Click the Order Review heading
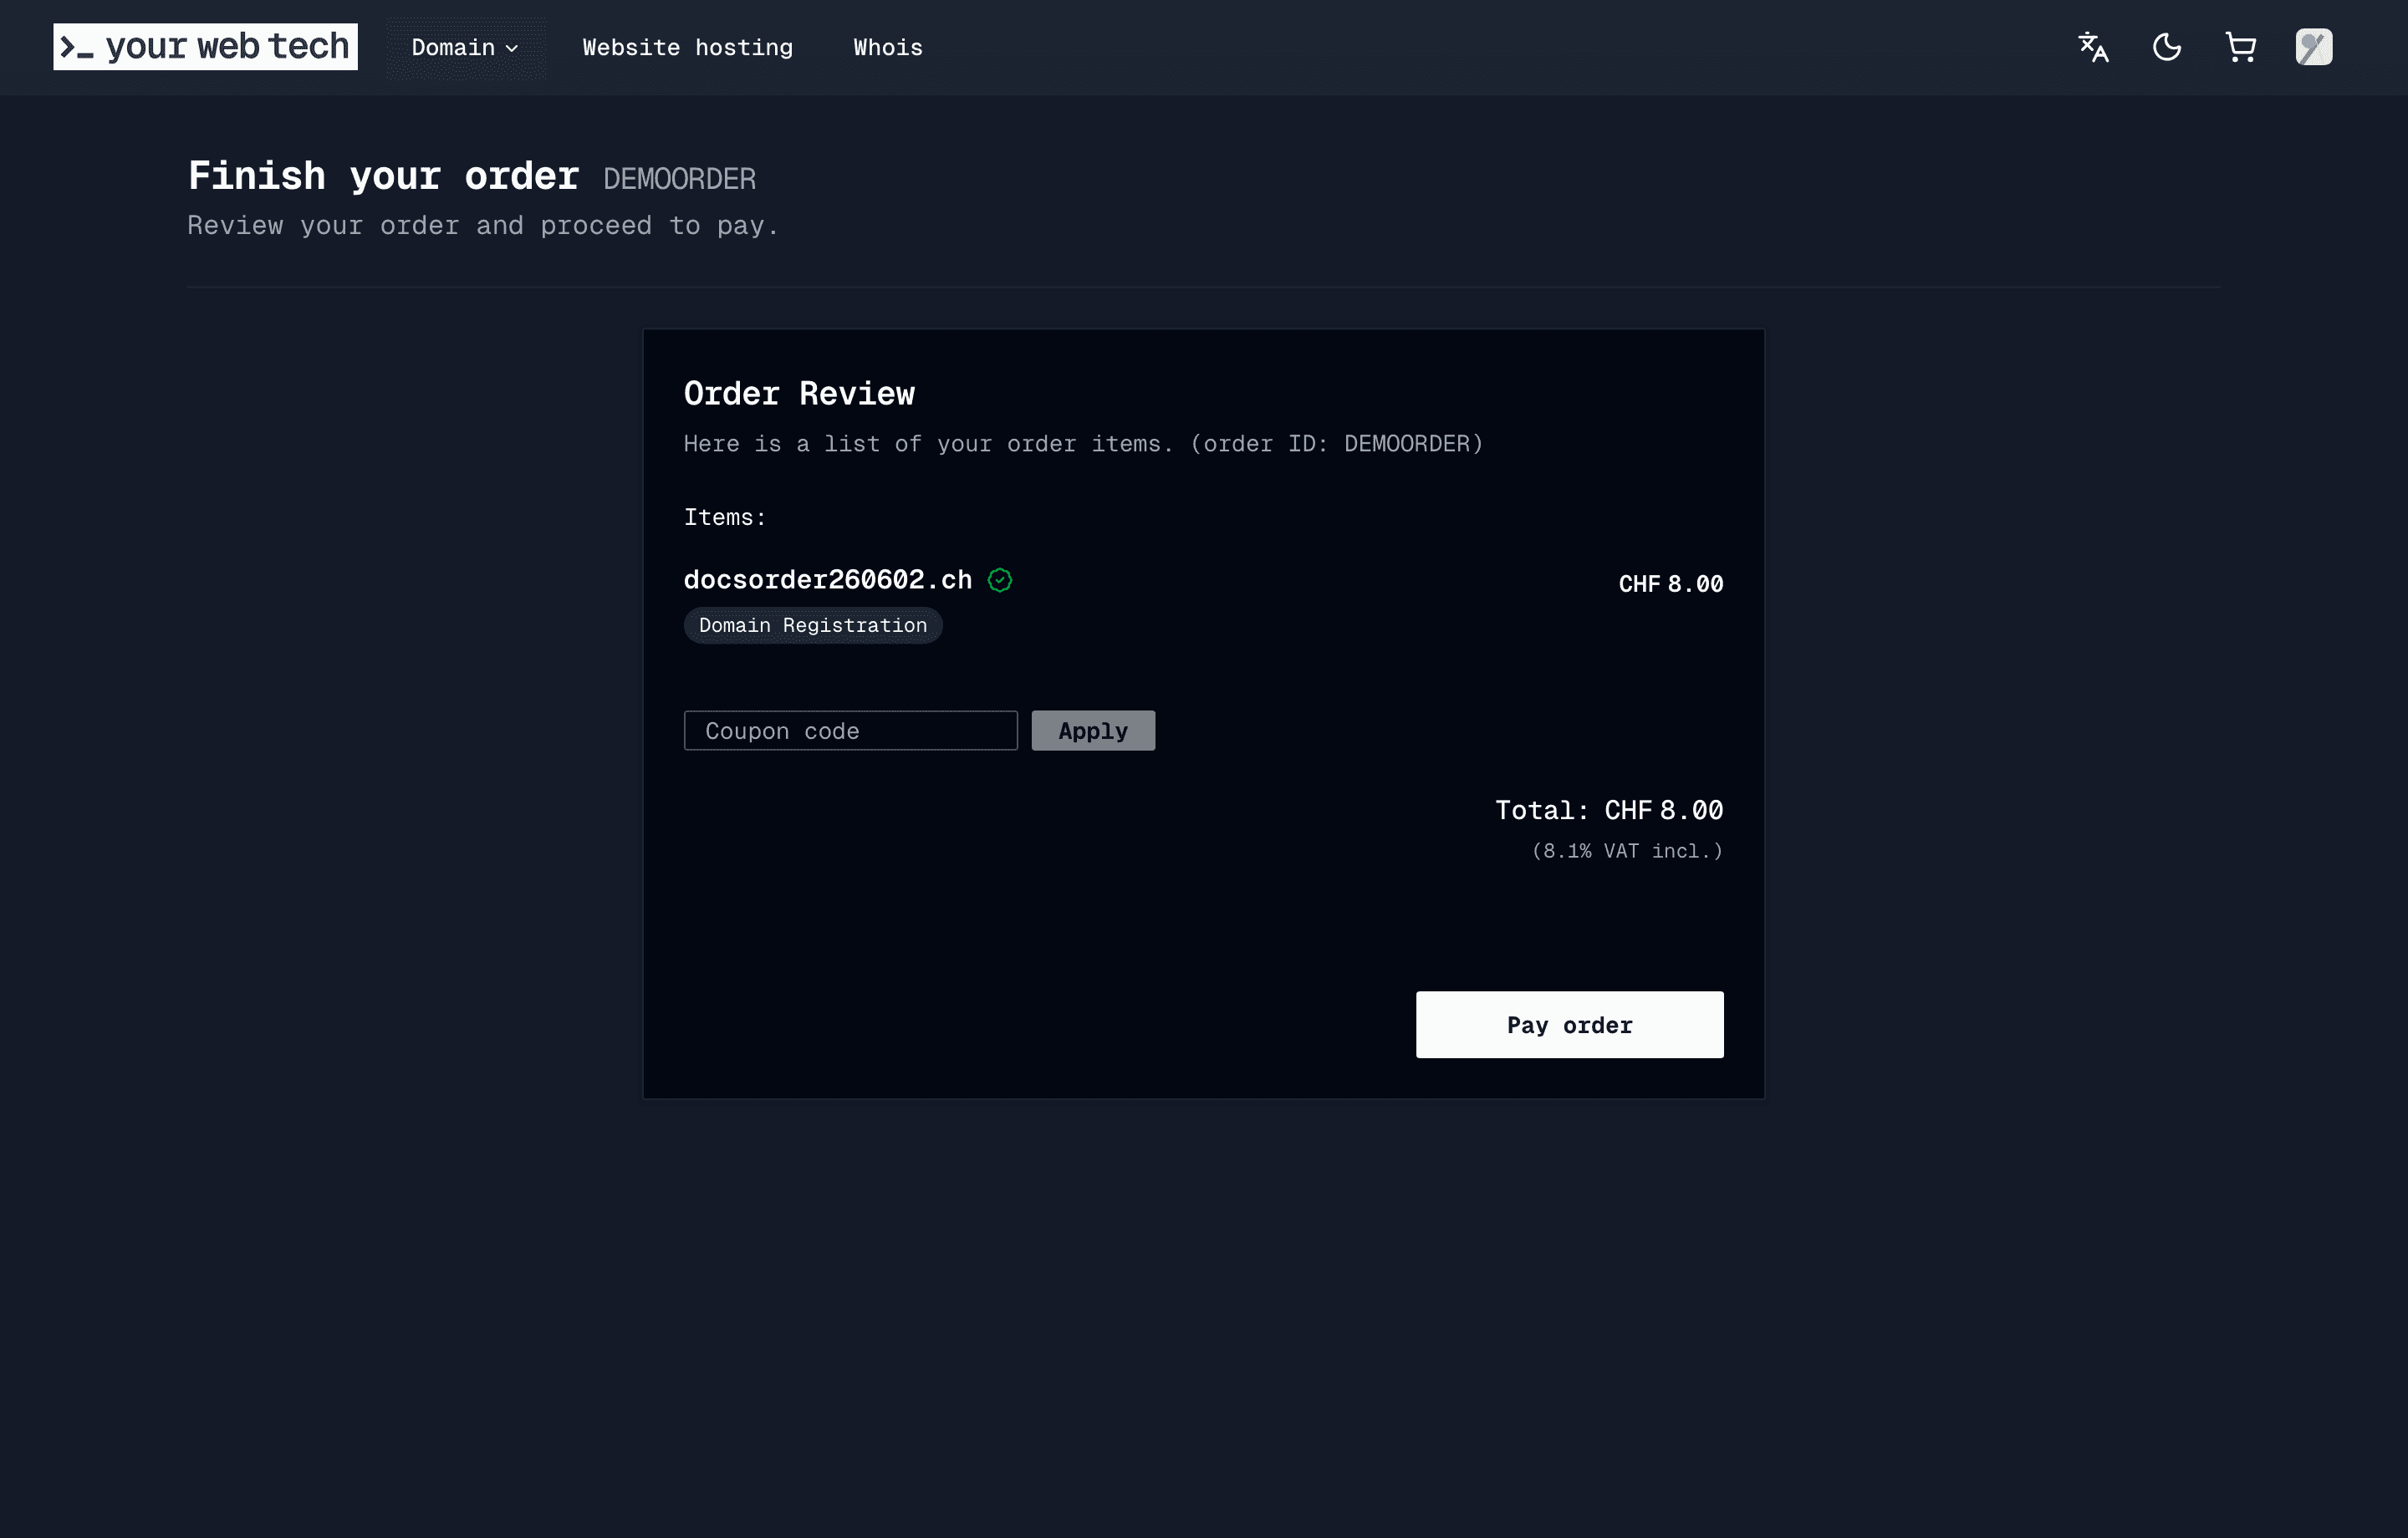The image size is (2408, 1538). (x=799, y=394)
